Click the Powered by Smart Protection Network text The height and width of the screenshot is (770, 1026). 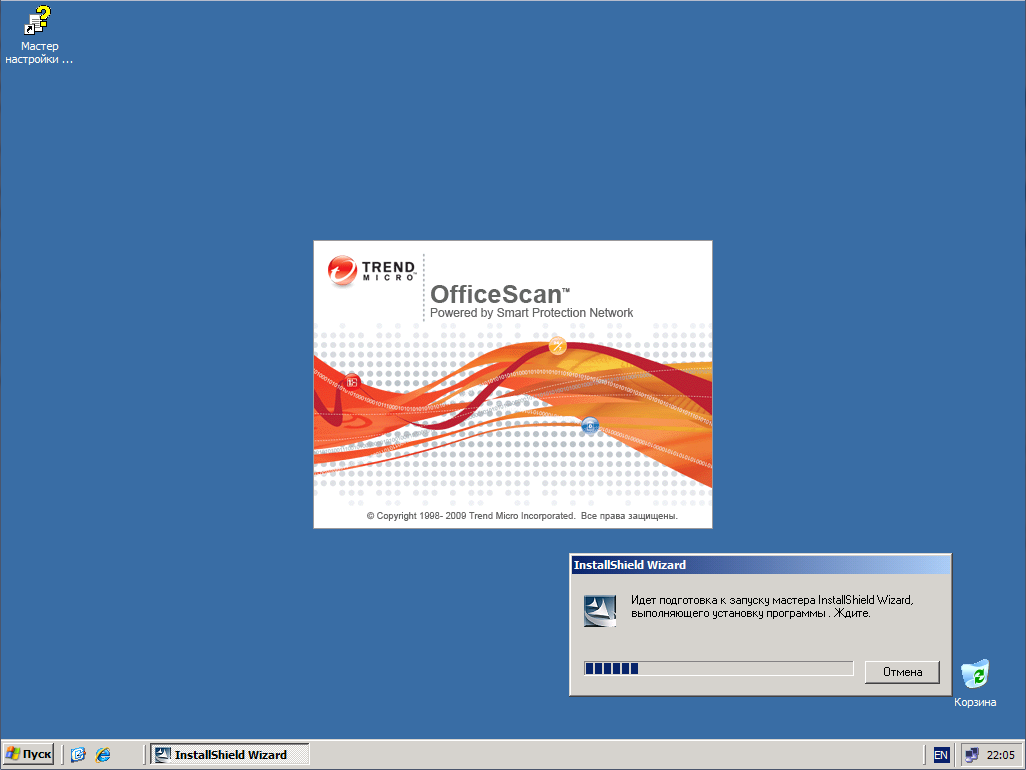[x=531, y=313]
